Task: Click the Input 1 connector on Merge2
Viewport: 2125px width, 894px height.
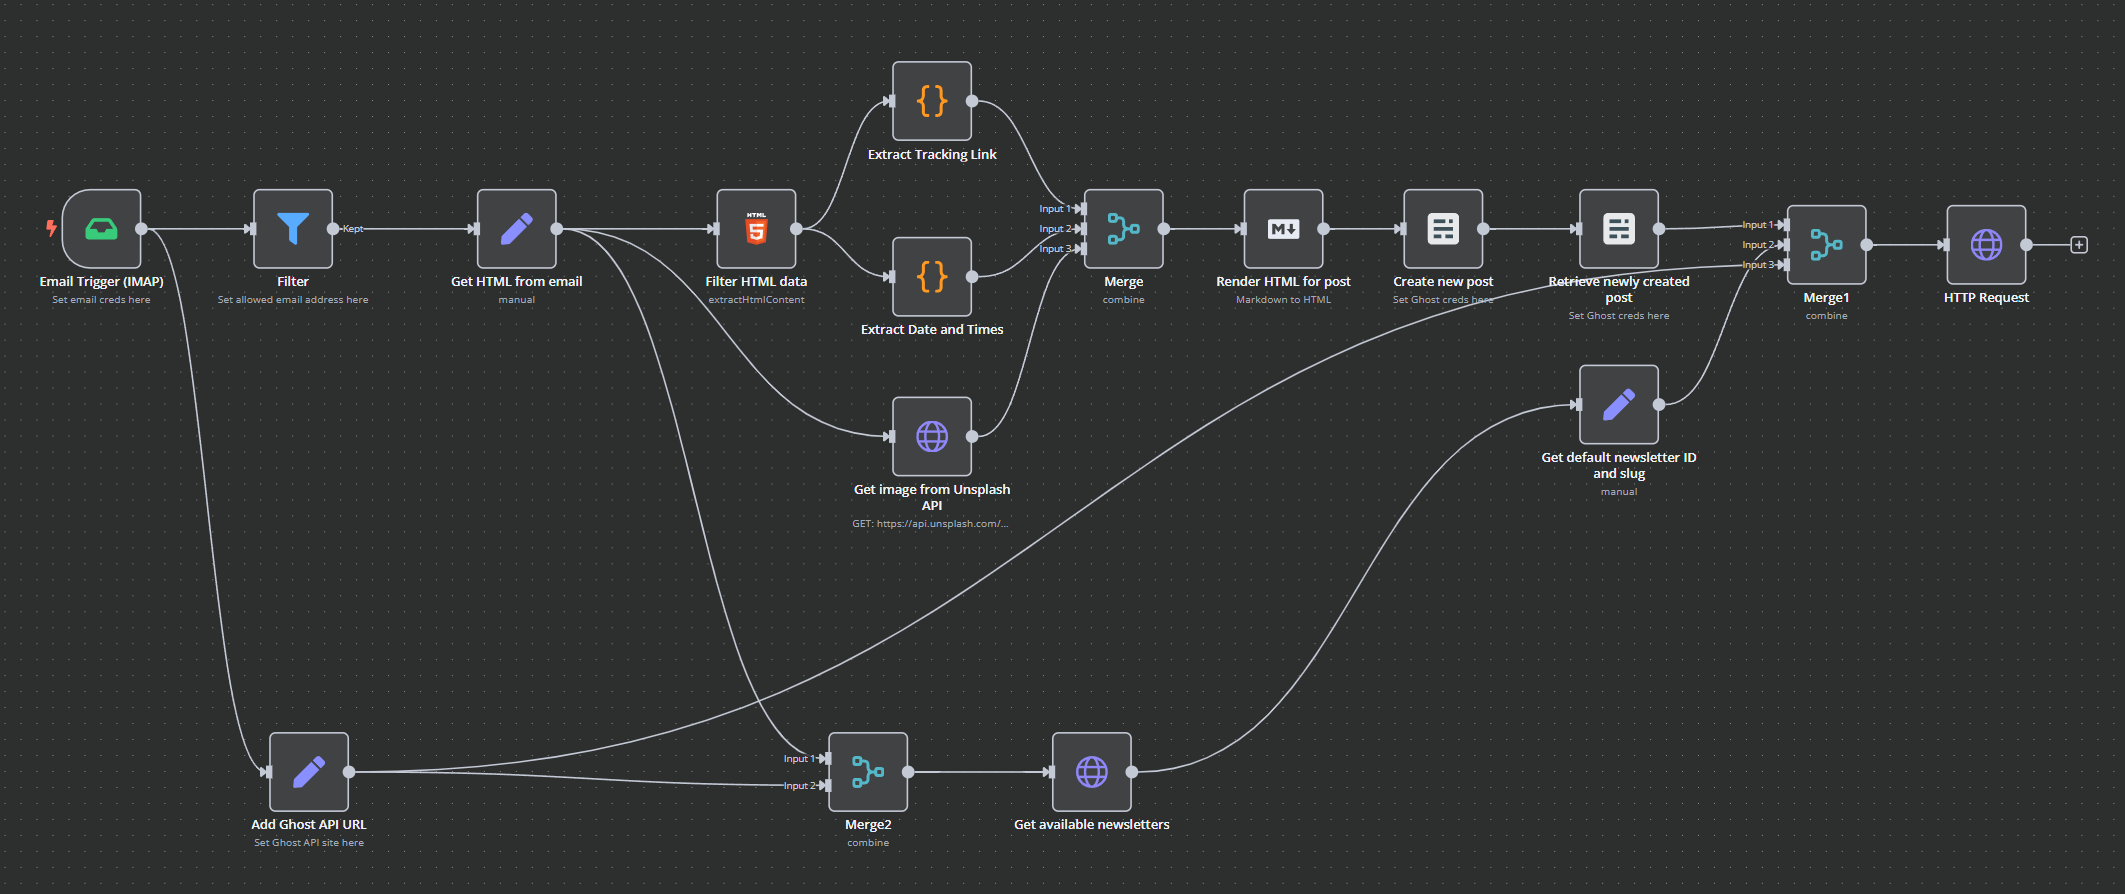Action: point(825,759)
